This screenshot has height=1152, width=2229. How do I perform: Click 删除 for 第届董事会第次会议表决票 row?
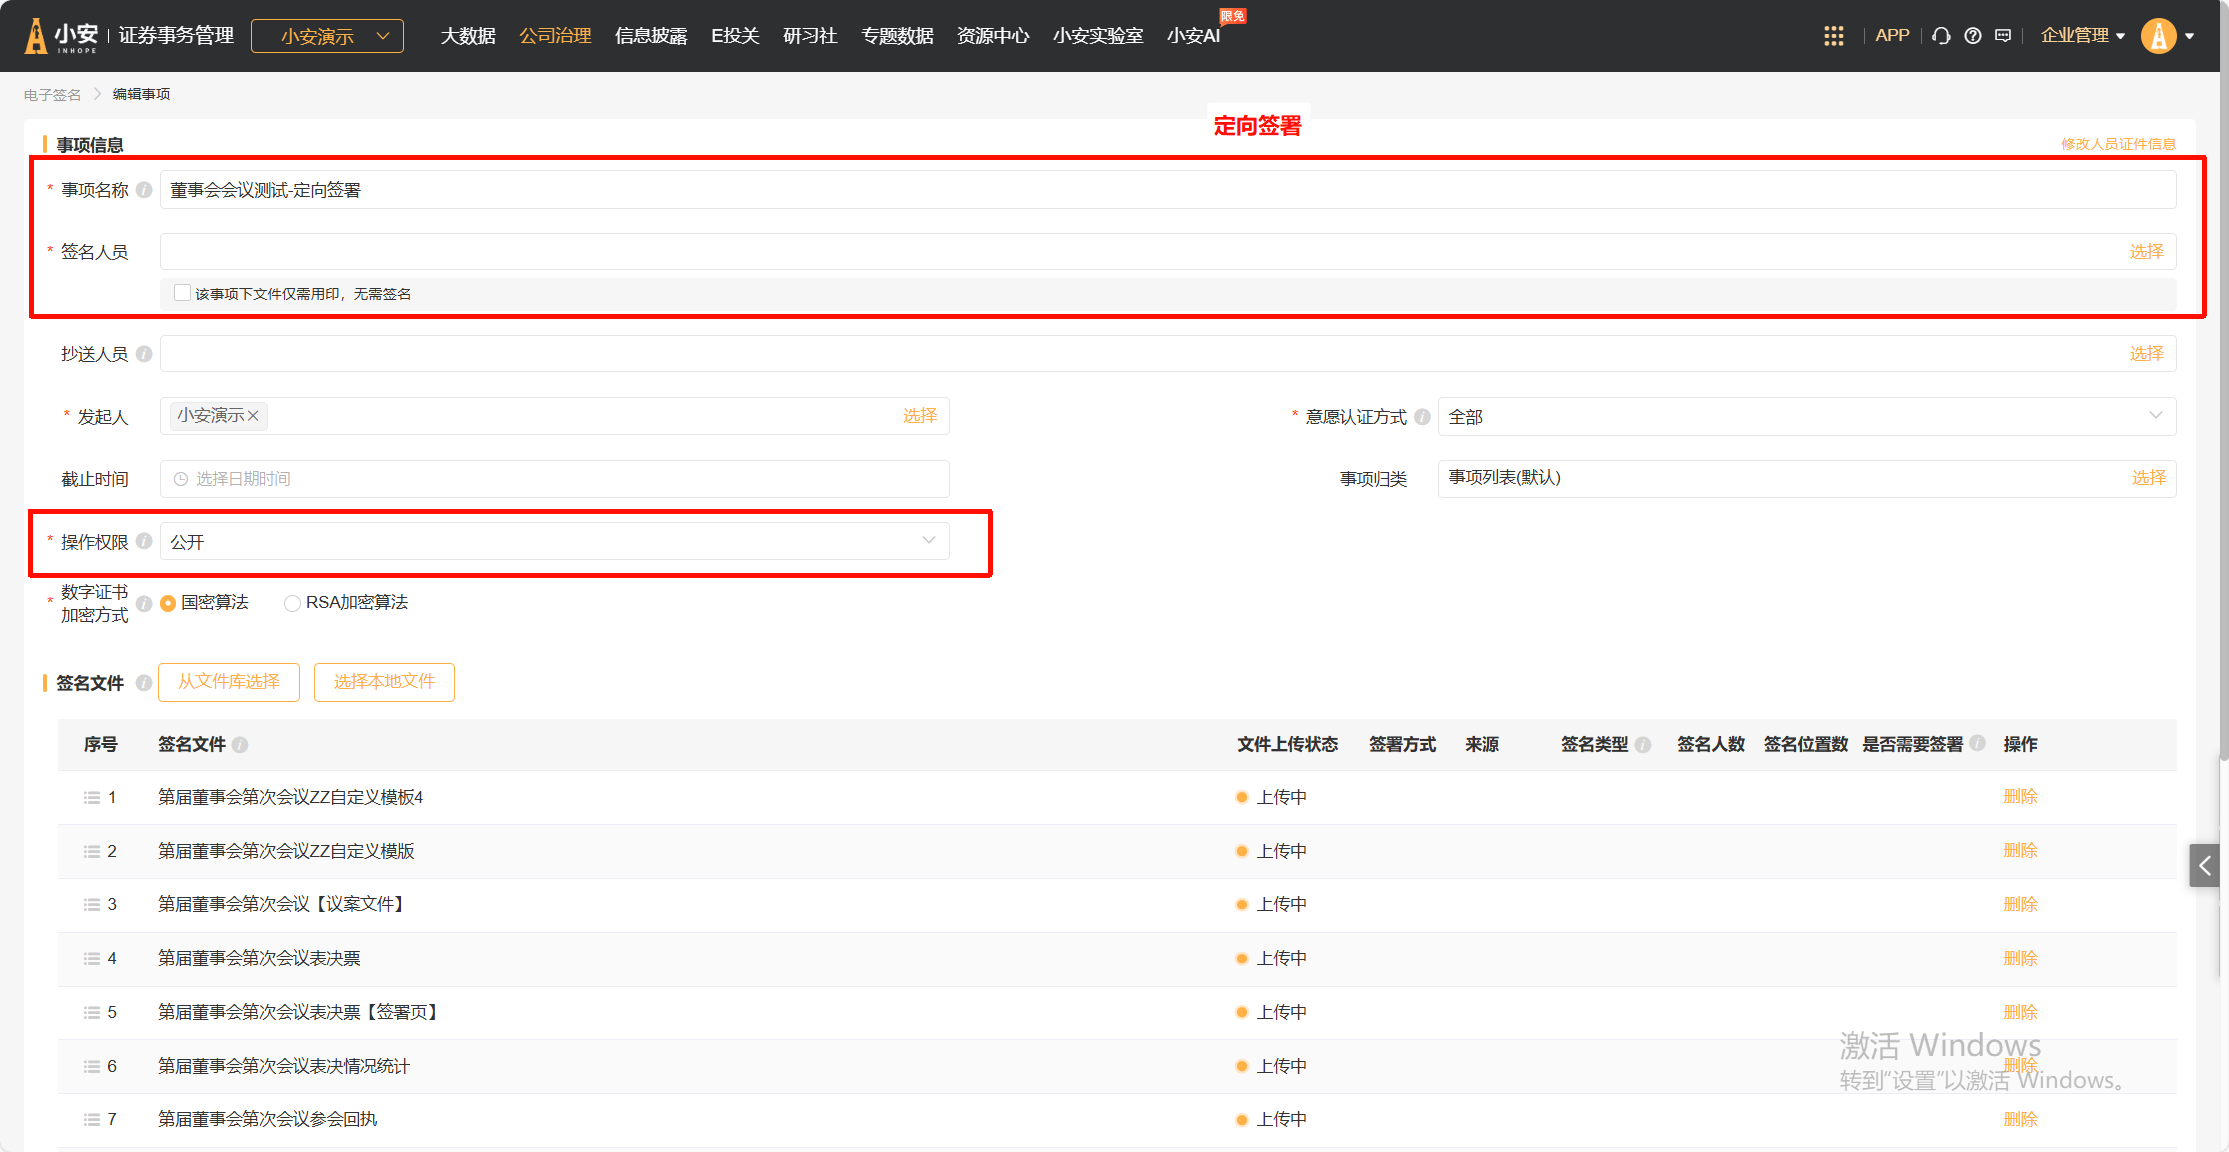tap(2020, 958)
